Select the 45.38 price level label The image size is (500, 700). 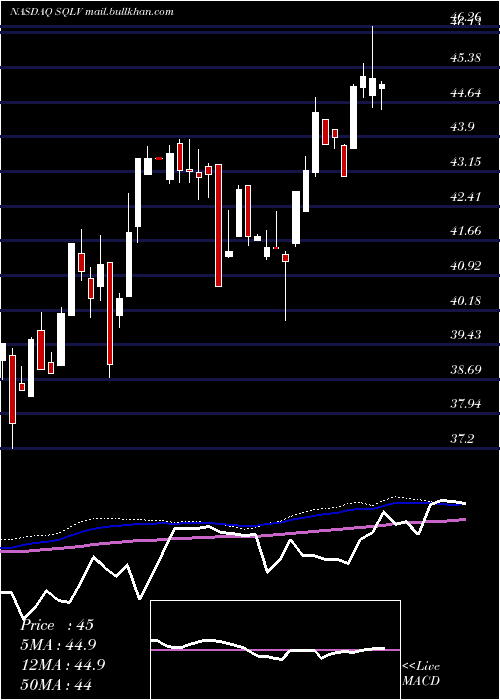(467, 58)
